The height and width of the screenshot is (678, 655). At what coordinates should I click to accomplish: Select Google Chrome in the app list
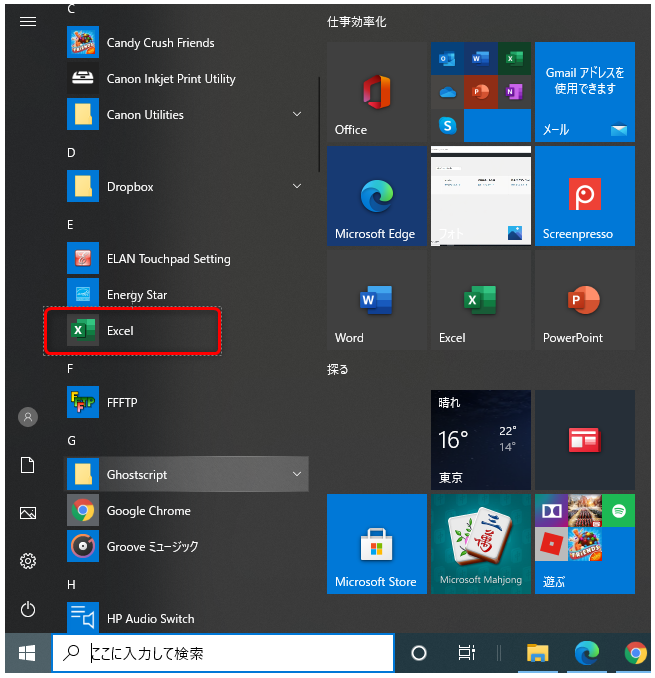[148, 511]
